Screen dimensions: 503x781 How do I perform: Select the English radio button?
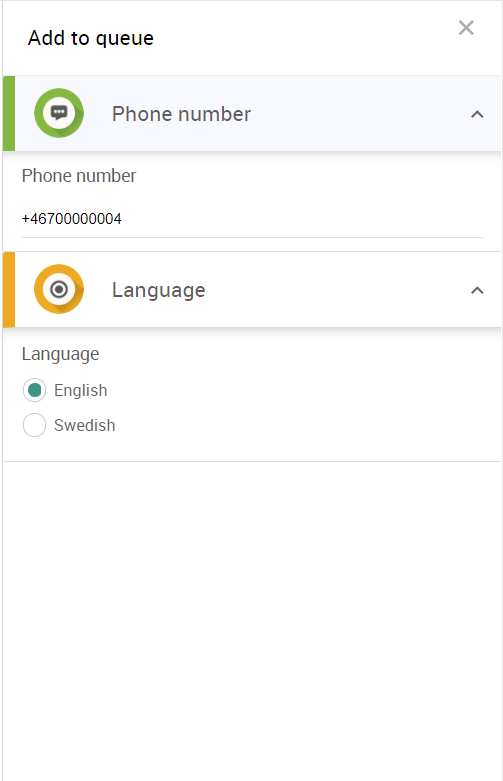coord(34,390)
